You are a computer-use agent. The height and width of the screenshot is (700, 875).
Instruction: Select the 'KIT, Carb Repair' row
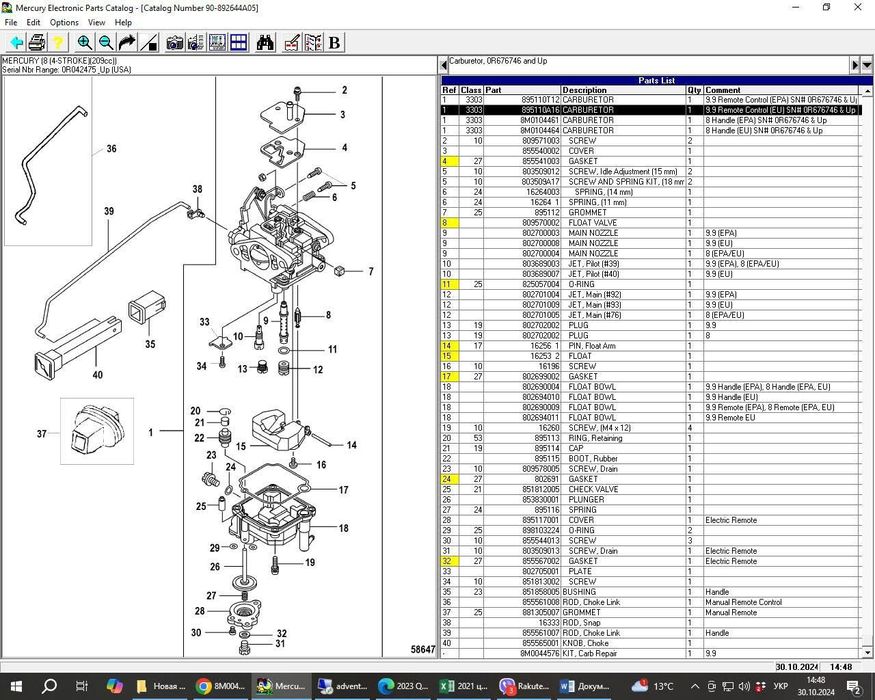pos(650,653)
